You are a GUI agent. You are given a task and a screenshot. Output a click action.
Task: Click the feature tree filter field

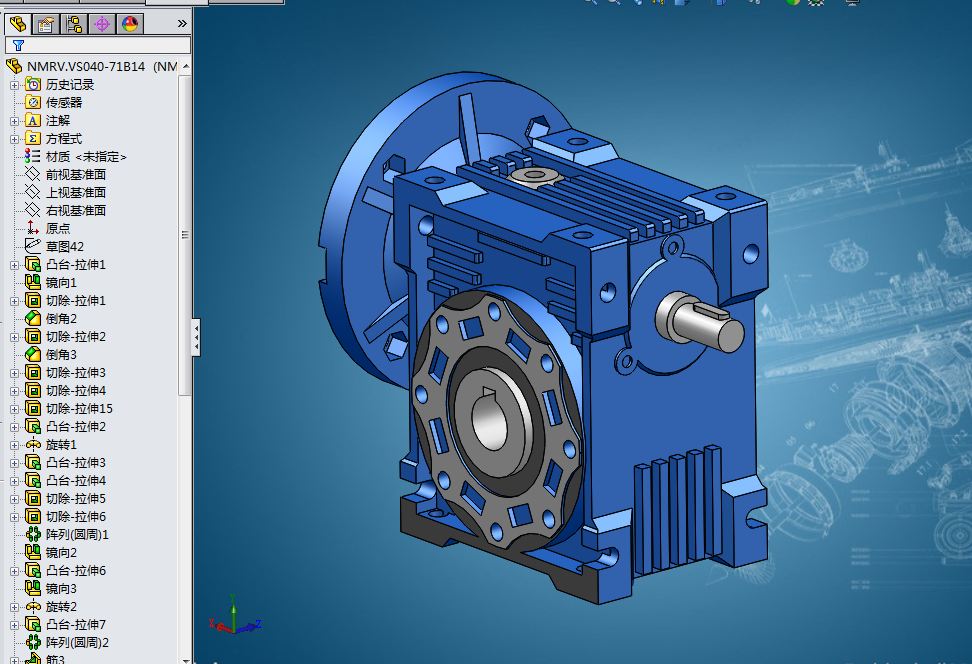98,45
